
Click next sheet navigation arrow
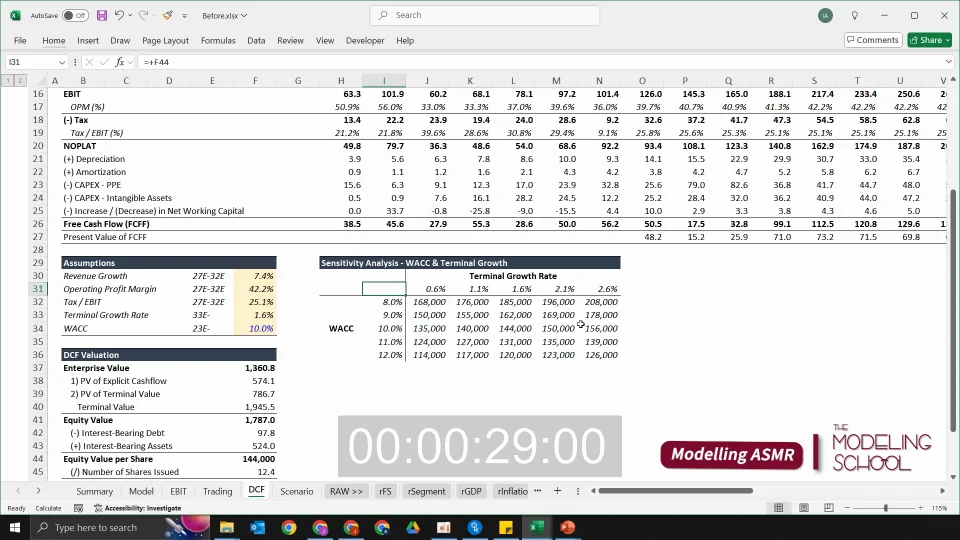(x=38, y=491)
